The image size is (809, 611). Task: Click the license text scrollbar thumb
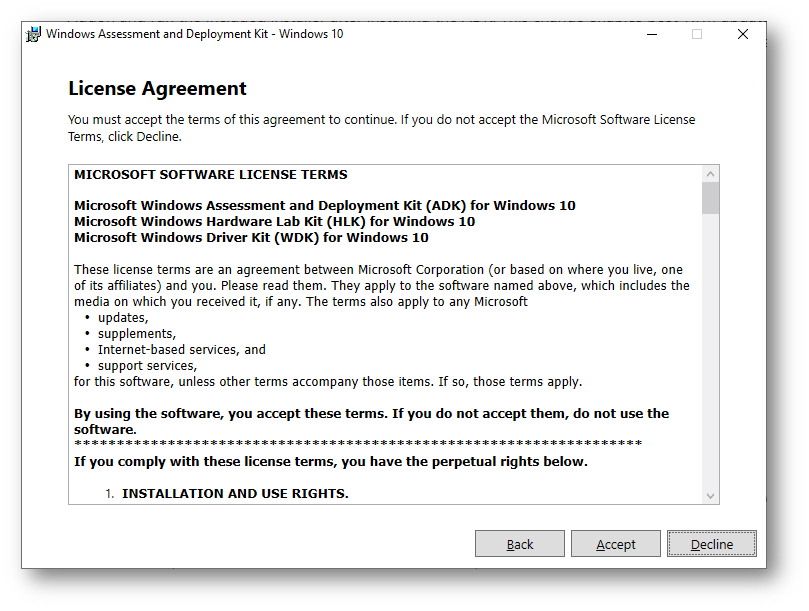point(710,198)
